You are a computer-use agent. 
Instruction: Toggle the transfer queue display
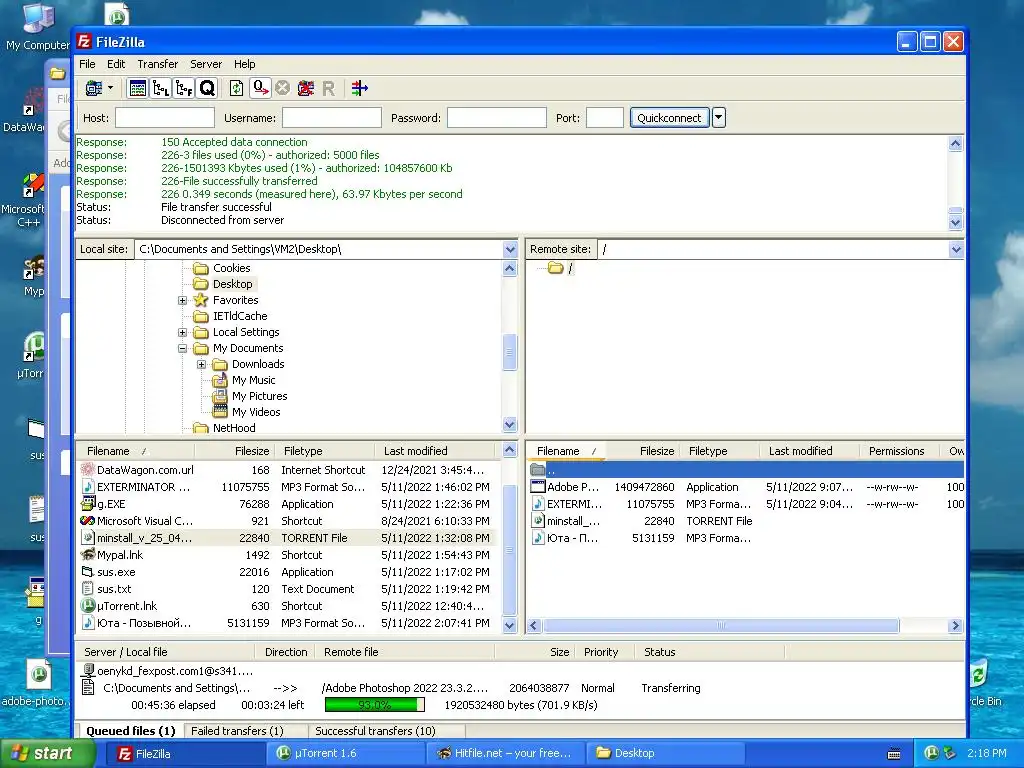point(207,88)
